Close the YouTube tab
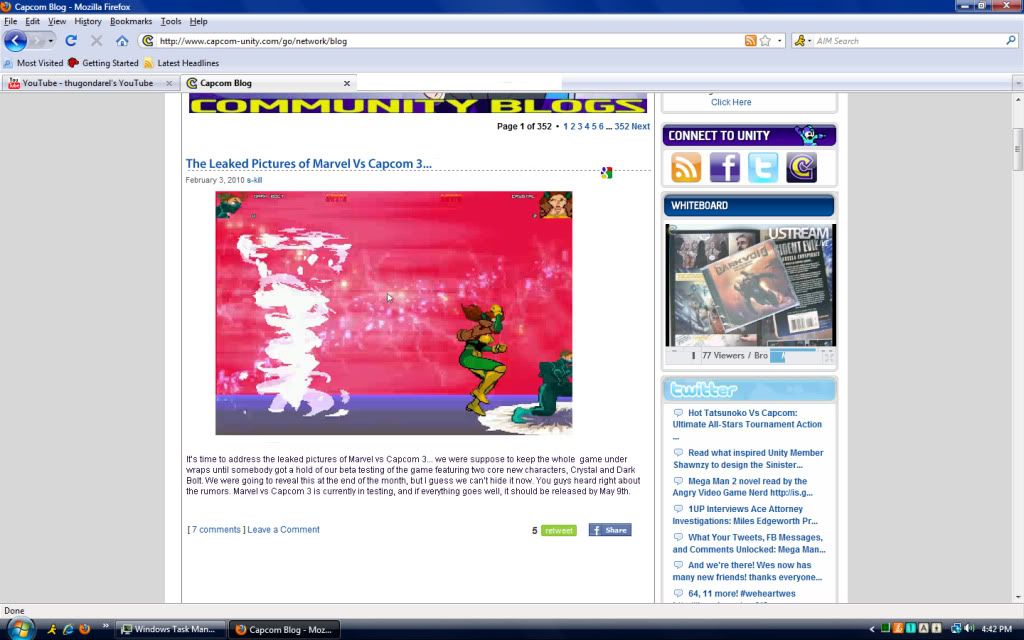This screenshot has height=640, width=1024. click(x=169, y=84)
